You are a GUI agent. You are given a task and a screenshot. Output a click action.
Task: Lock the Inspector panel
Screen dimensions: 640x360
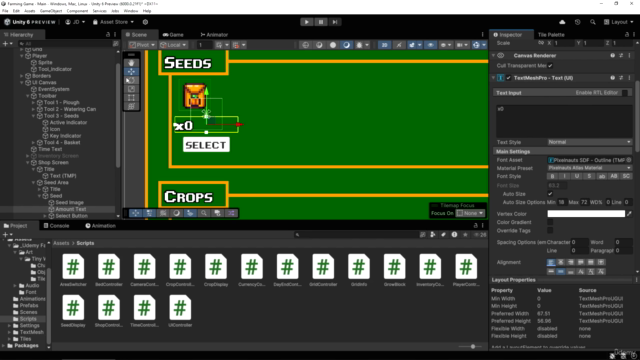tap(627, 35)
